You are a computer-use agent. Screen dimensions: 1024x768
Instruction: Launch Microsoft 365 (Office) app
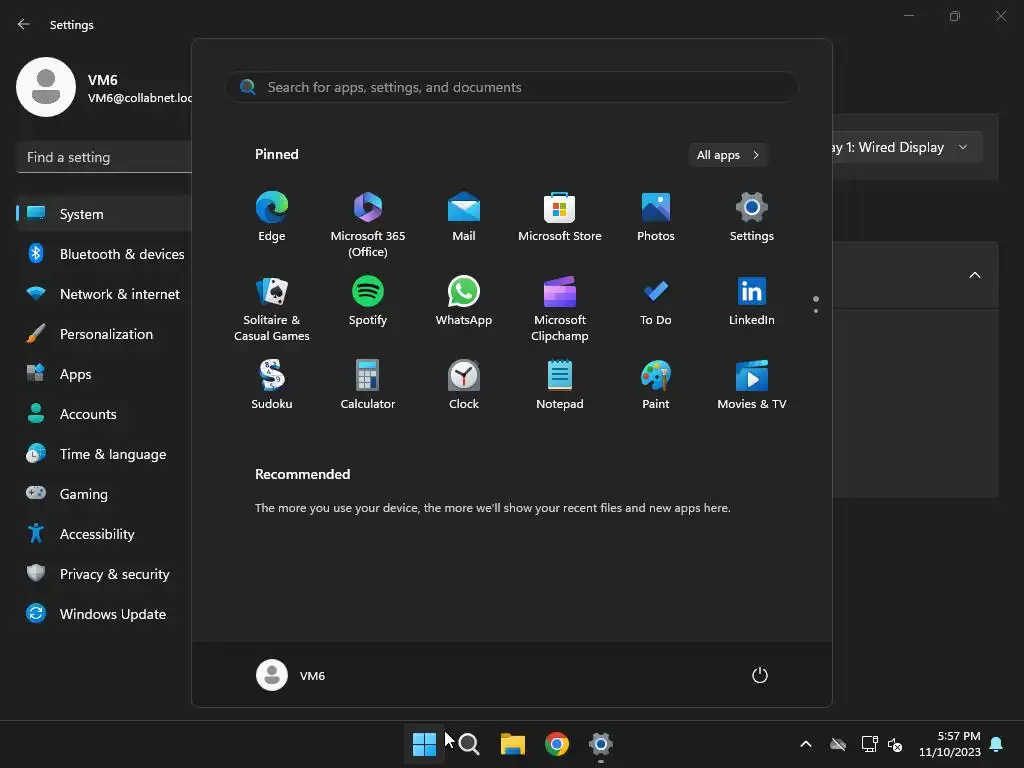[368, 224]
